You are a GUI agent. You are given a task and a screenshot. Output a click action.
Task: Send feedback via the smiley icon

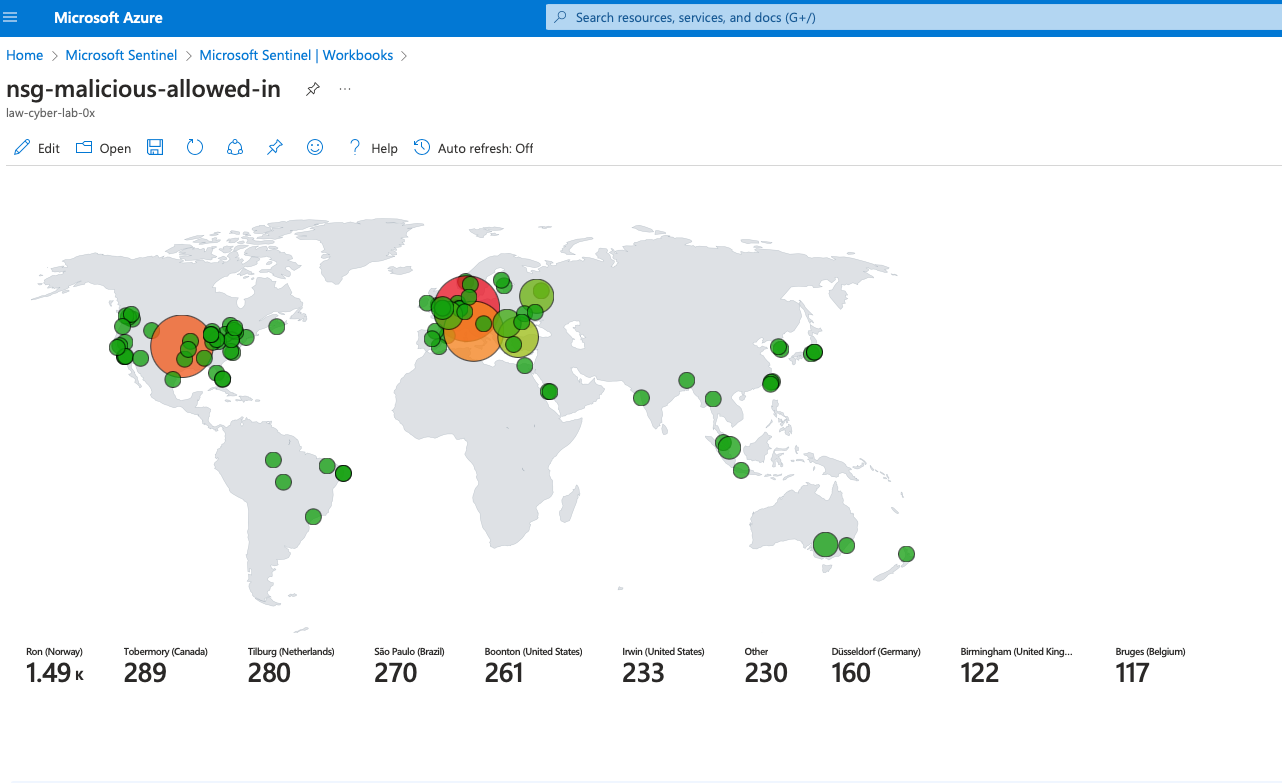[x=315, y=148]
